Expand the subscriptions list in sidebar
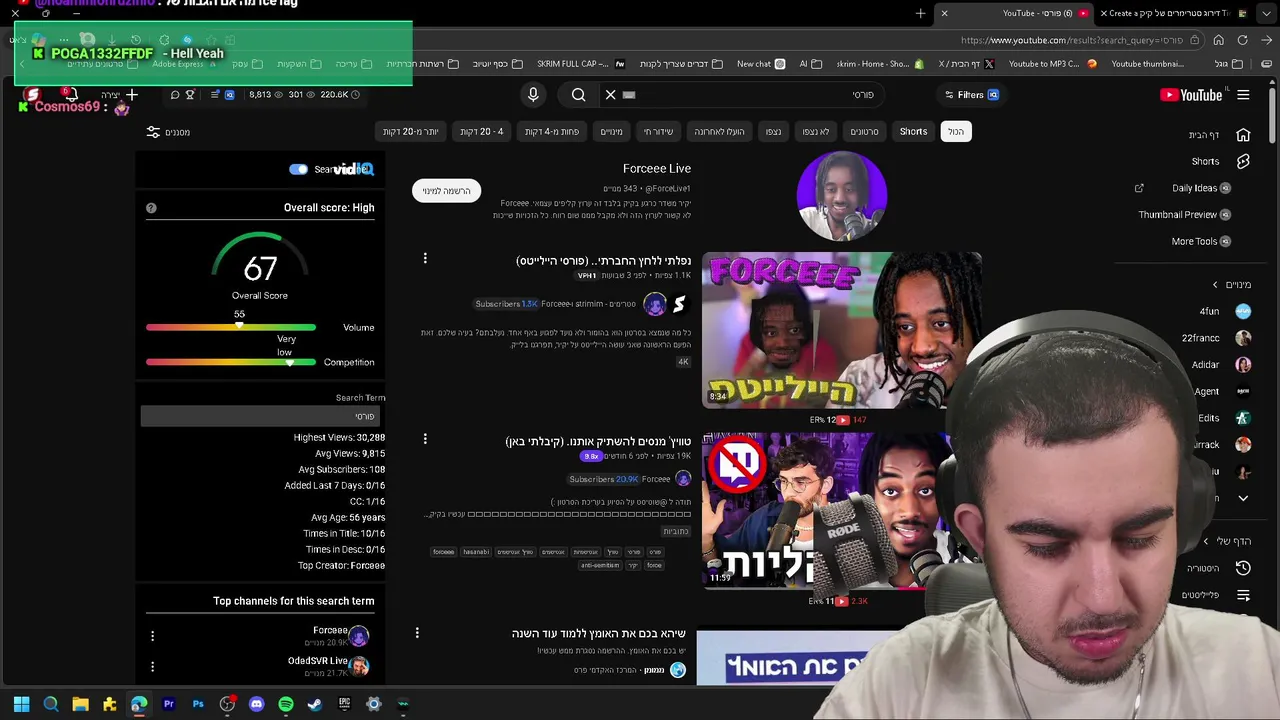This screenshot has height=720, width=1280. tap(1243, 498)
